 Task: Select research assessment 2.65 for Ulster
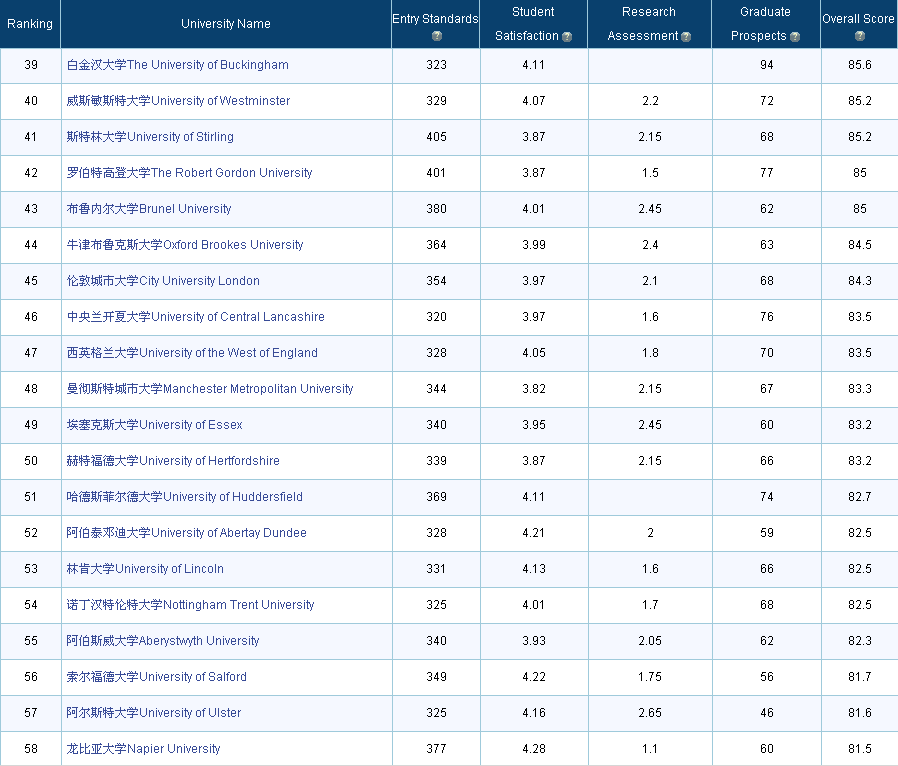[650, 713]
